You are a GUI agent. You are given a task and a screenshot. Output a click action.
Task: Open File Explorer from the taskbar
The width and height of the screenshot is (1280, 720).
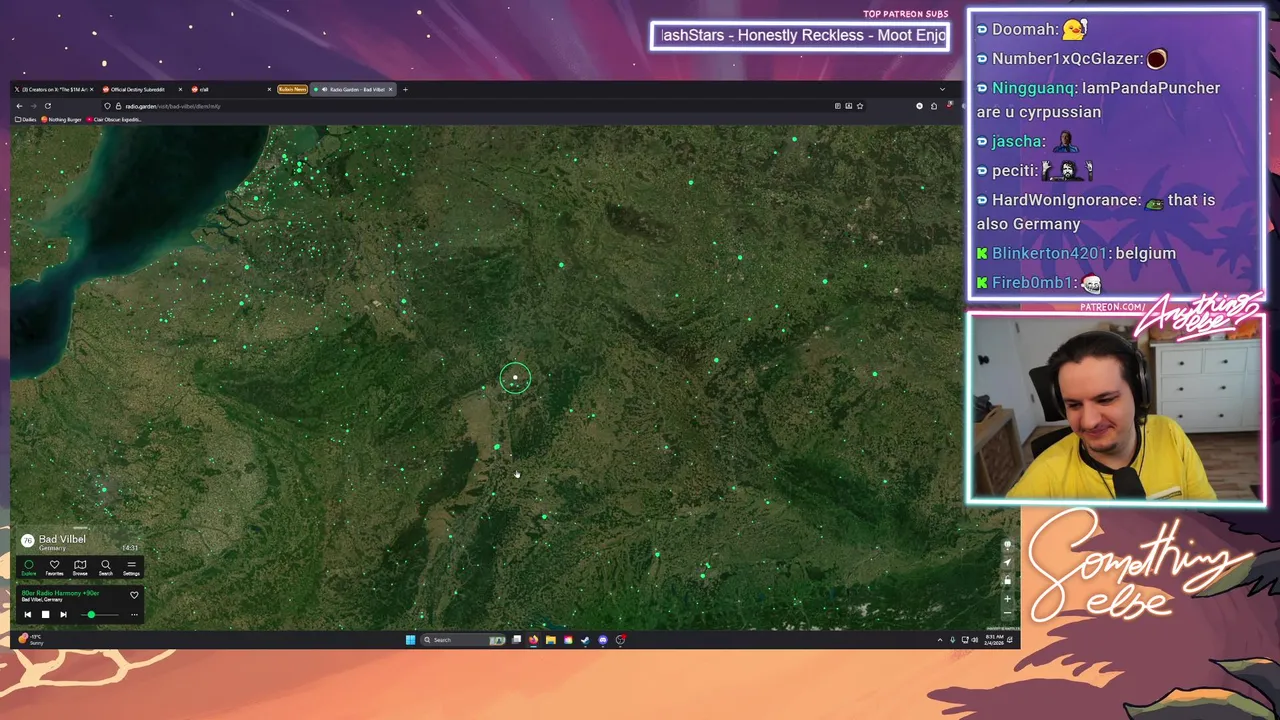550,640
